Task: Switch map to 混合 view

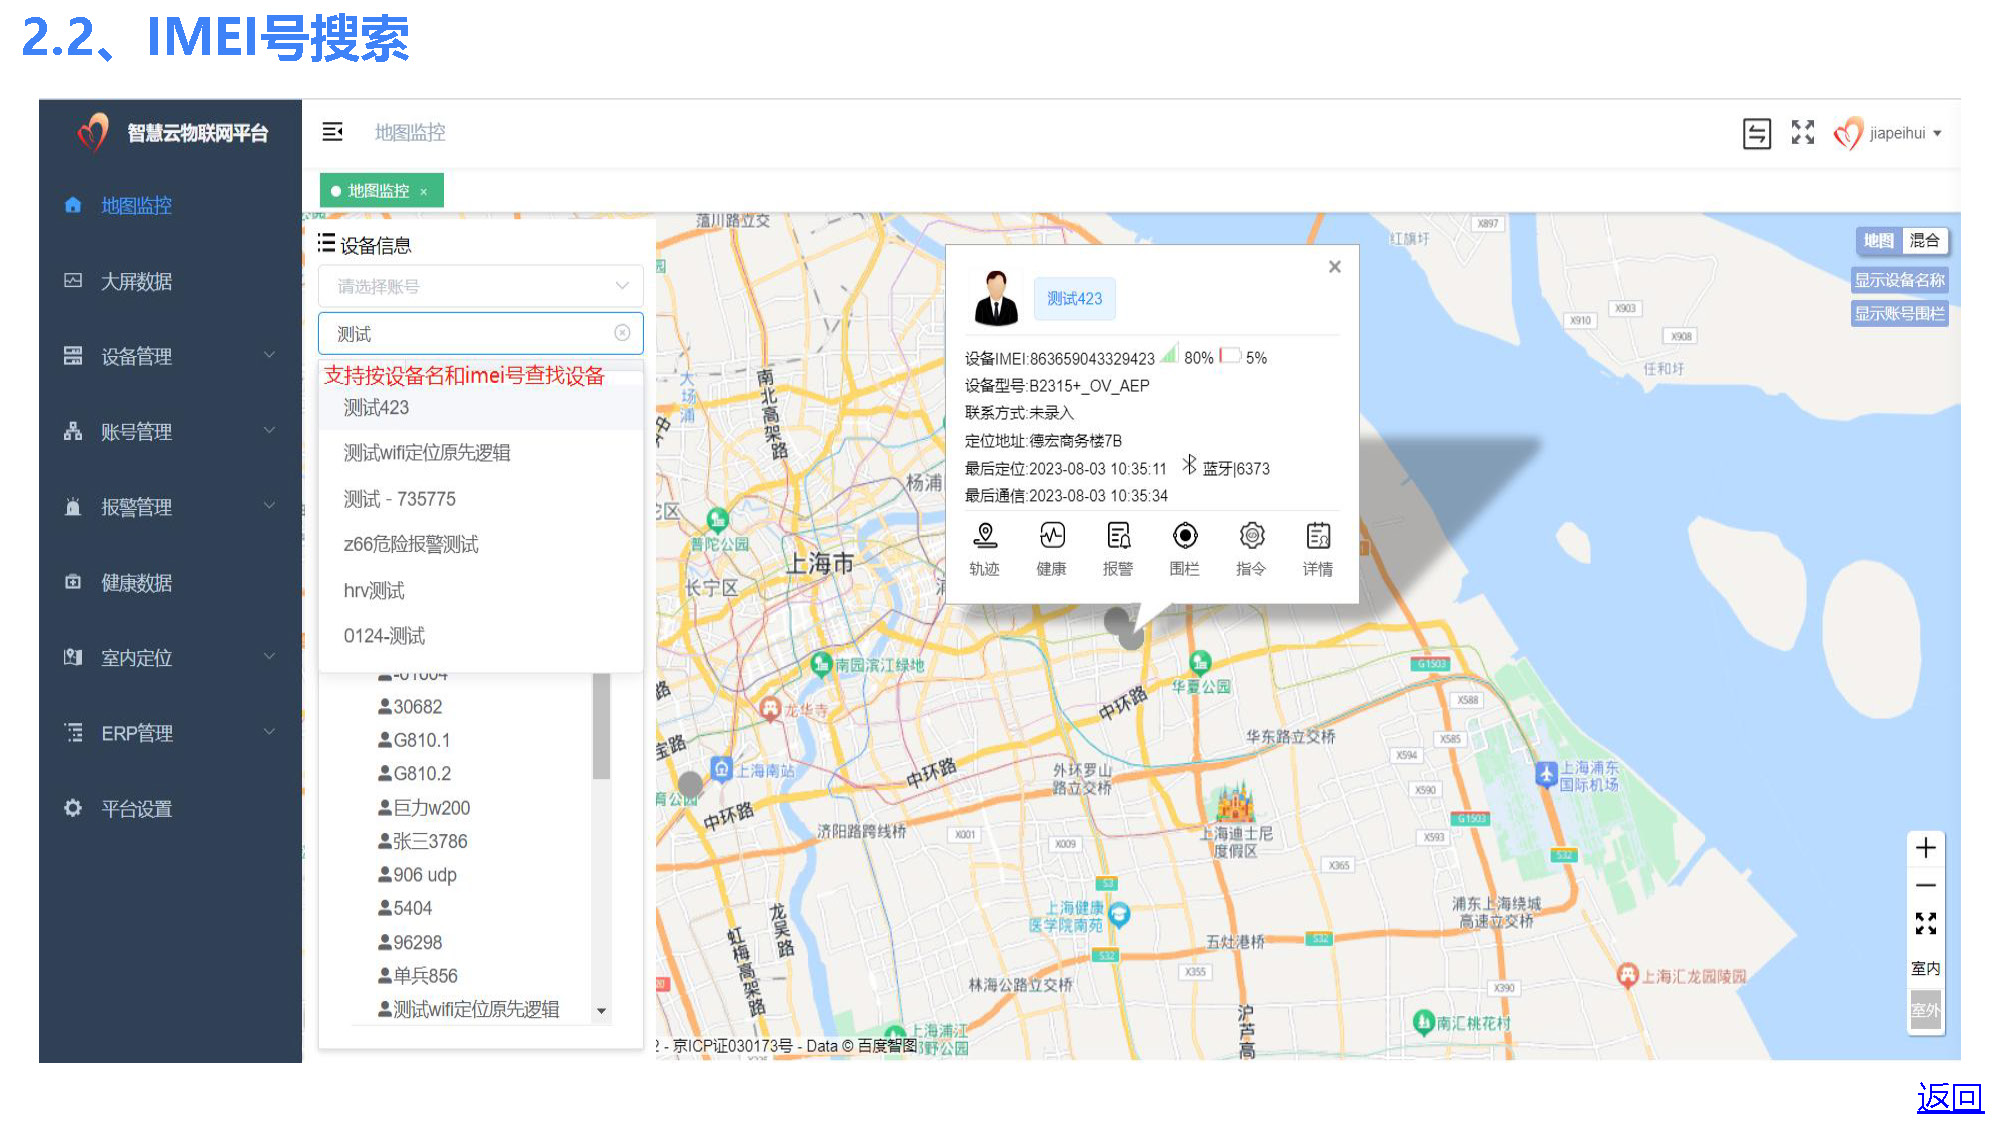Action: 1925,241
